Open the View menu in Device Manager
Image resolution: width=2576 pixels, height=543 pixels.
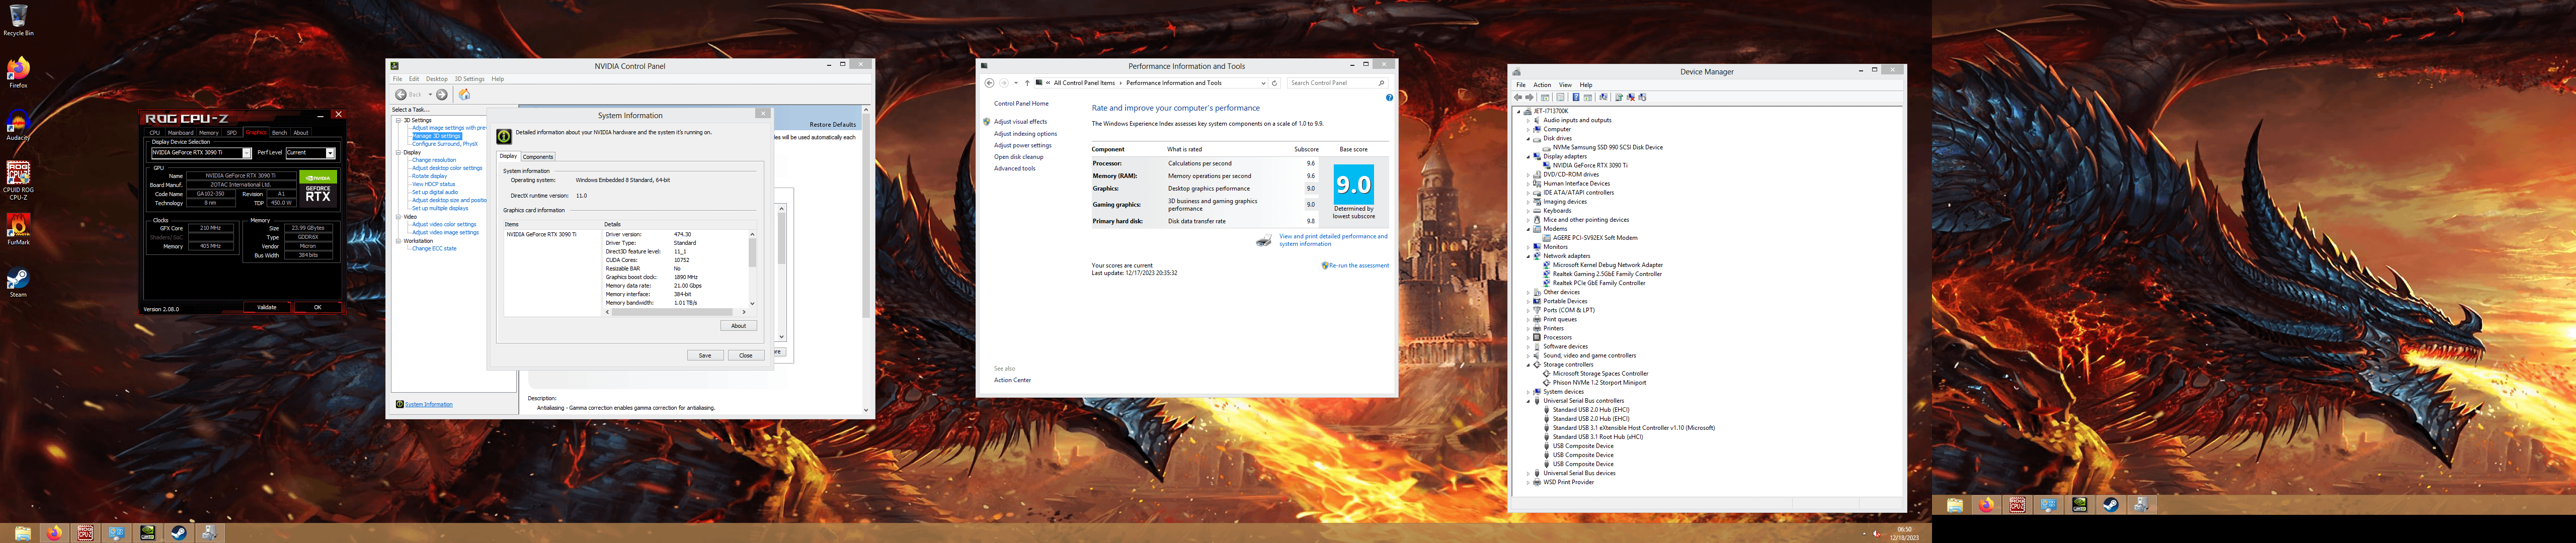point(1565,85)
